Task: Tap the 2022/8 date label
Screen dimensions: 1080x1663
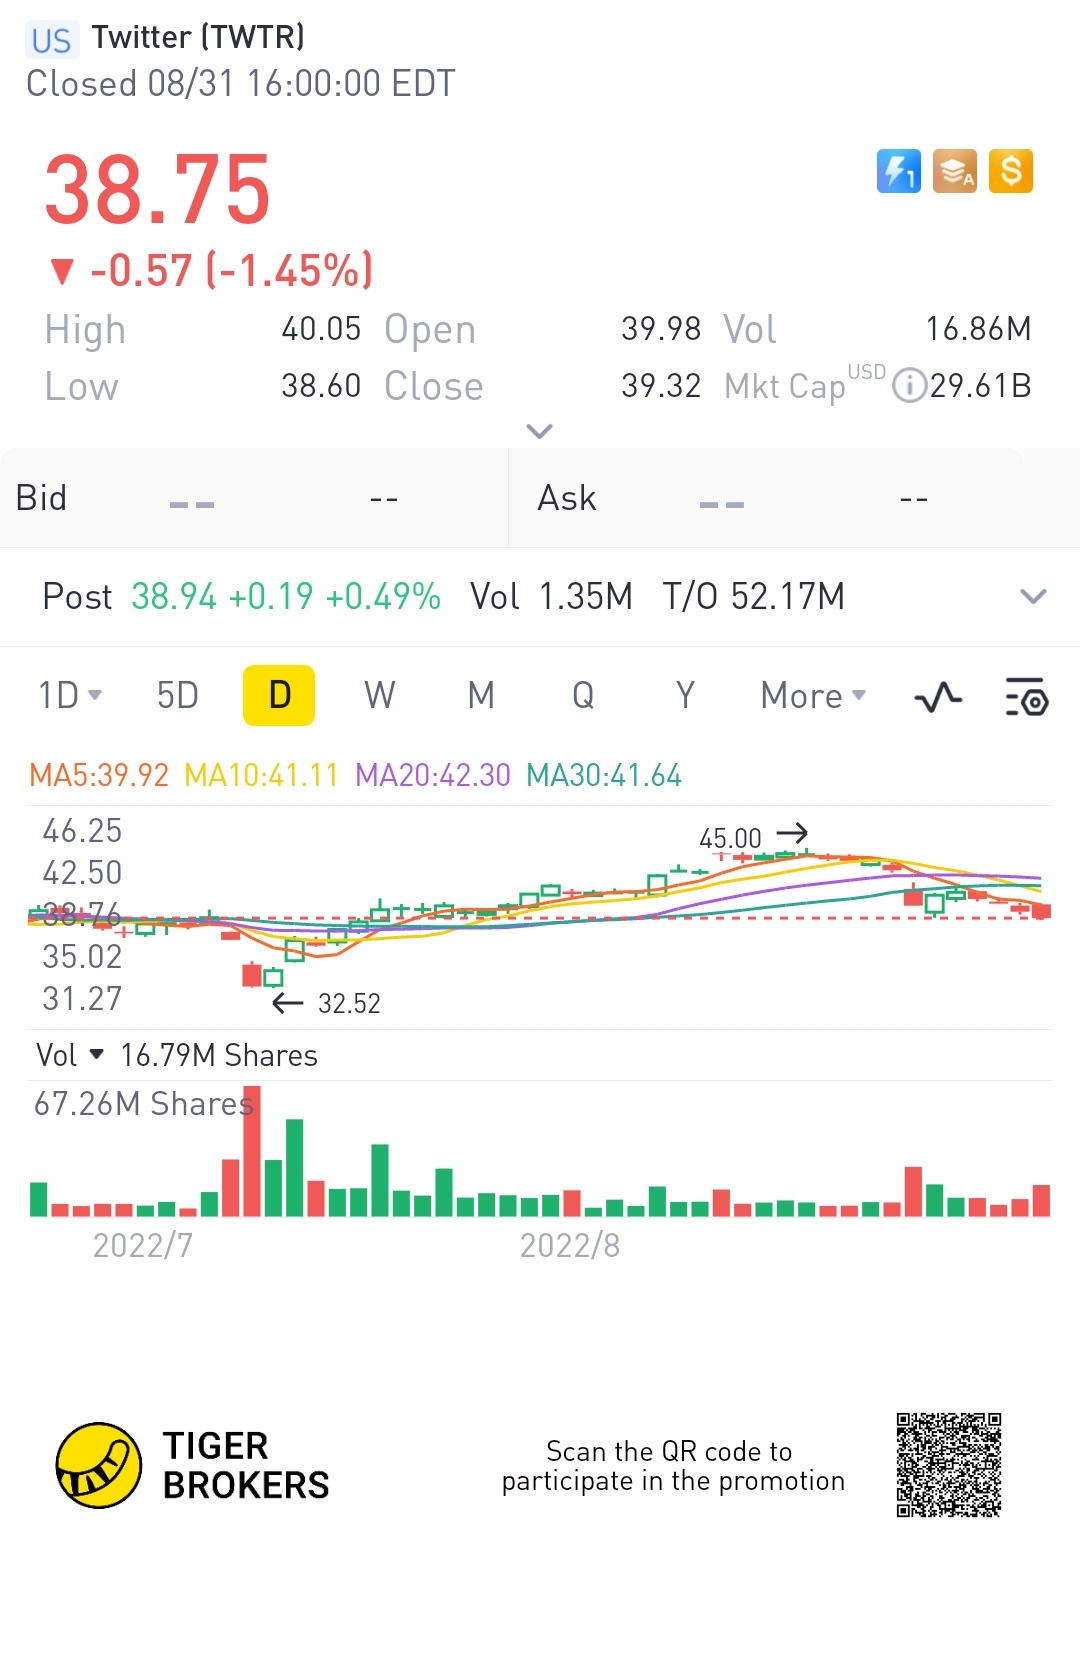Action: point(570,1245)
